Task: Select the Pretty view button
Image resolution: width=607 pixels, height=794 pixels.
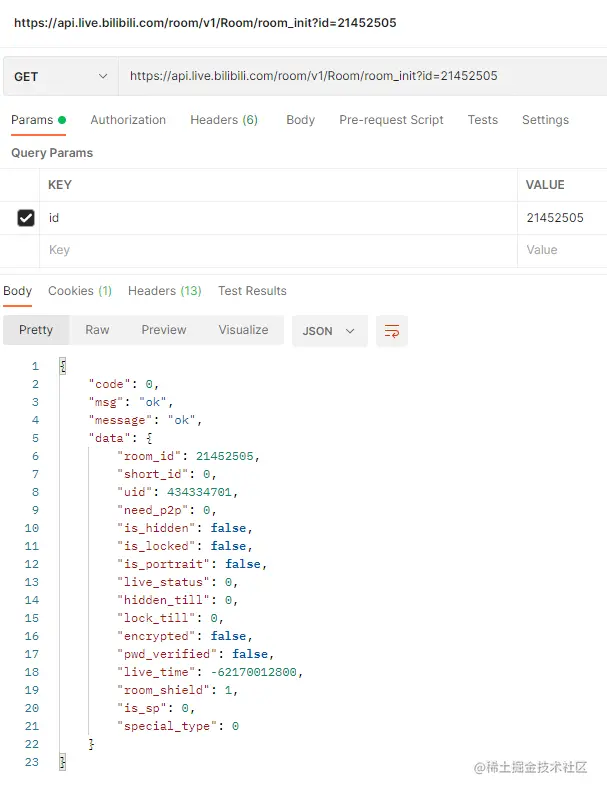Action: click(x=36, y=330)
